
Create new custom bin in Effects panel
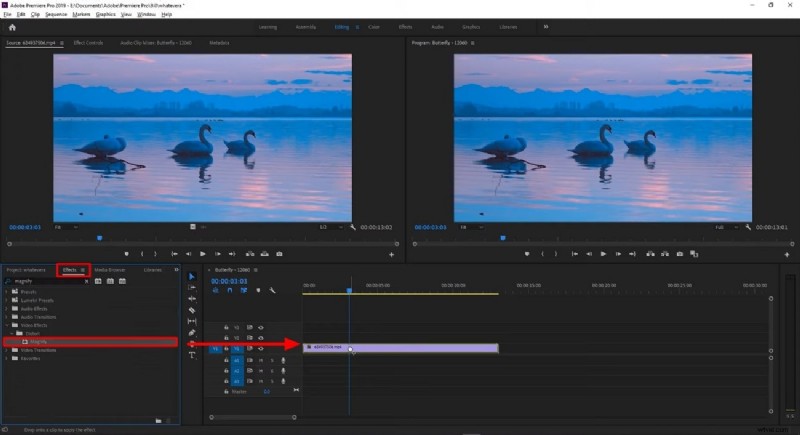coord(159,421)
